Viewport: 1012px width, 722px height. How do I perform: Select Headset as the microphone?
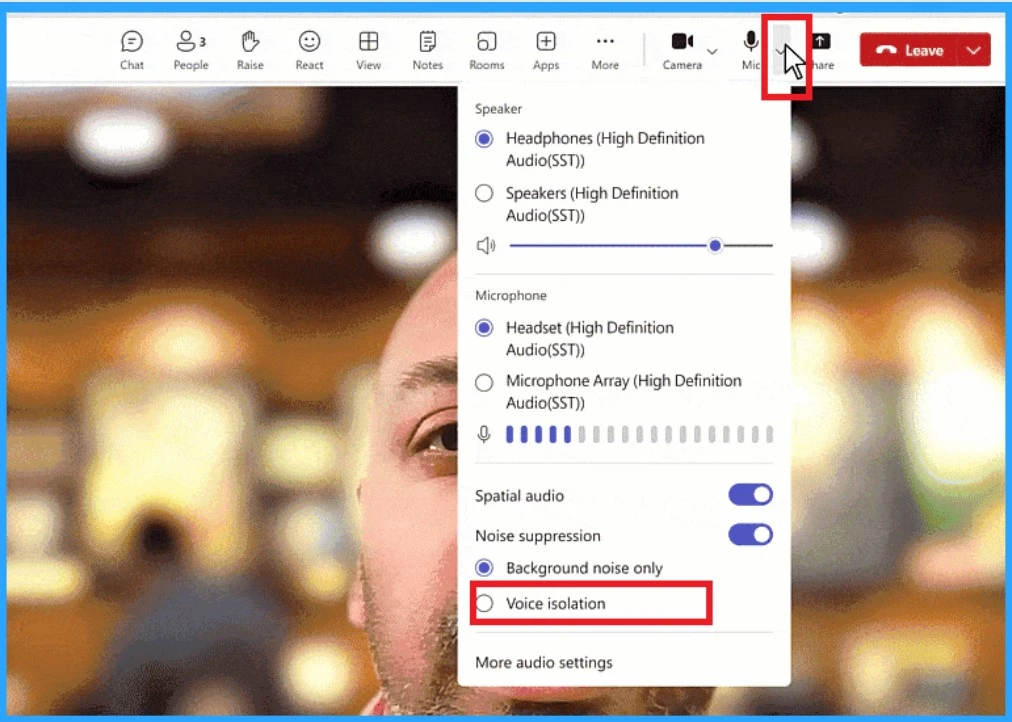point(576,338)
